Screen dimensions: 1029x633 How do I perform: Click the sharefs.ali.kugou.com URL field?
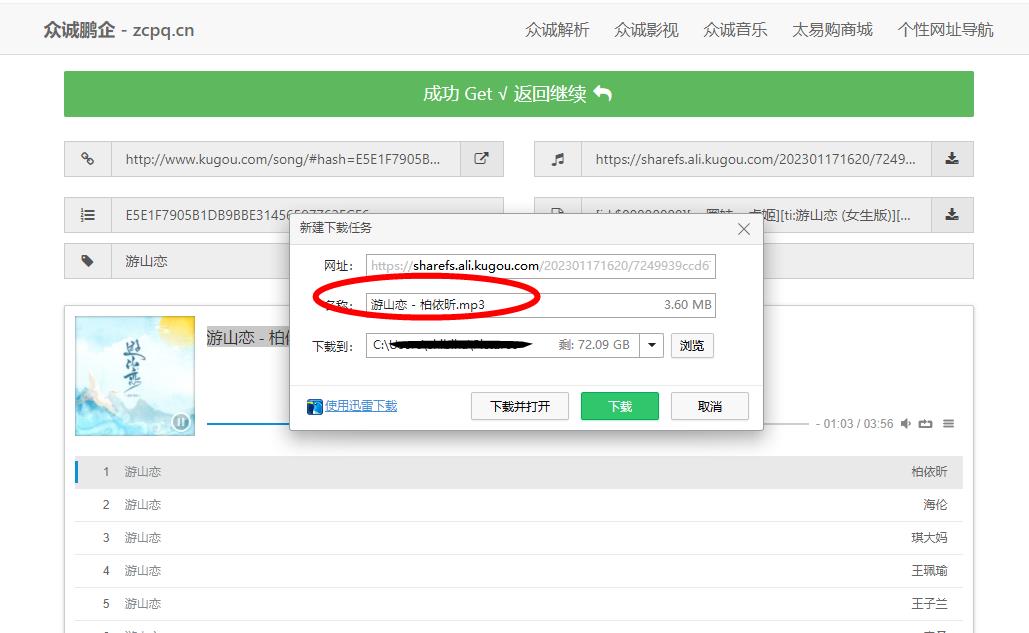(756, 159)
